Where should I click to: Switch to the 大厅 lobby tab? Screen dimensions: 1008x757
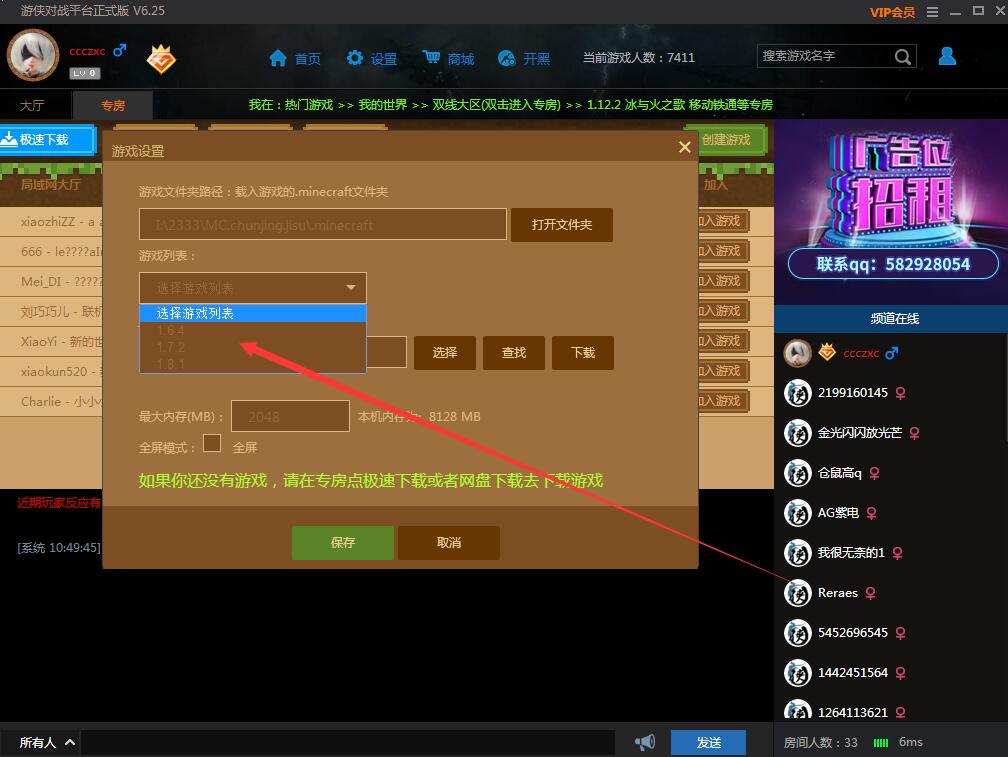click(32, 105)
